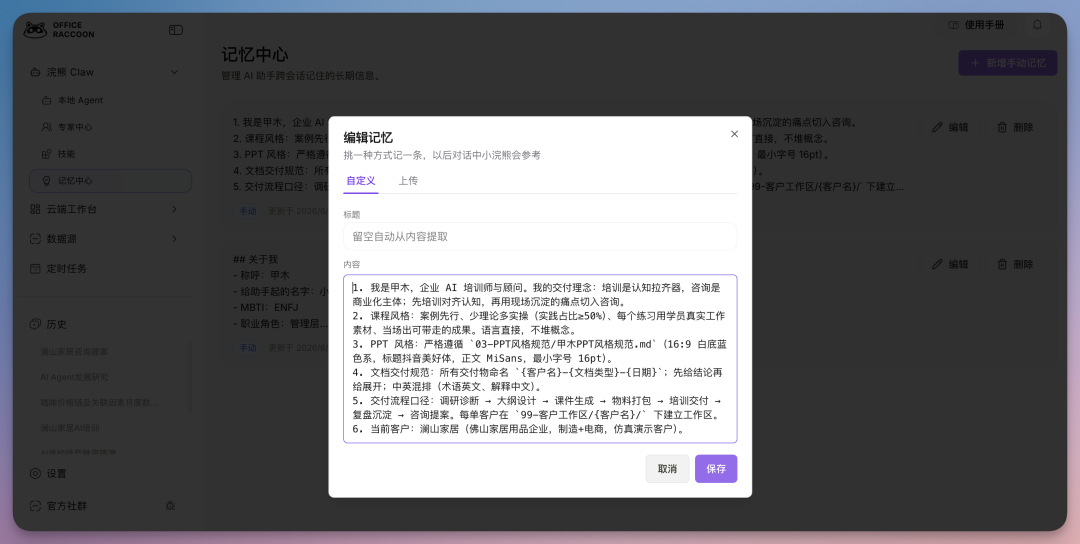Click the 云端工作台 grid icon
Viewport: 1080px width, 544px height.
[35, 209]
